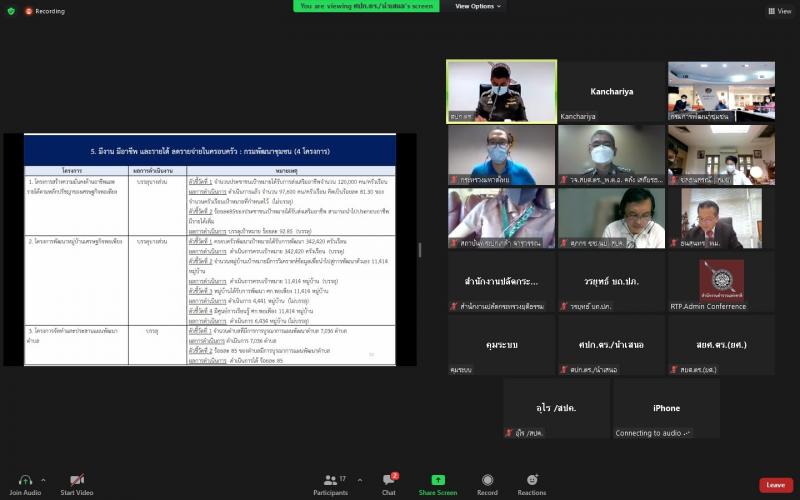Screen dimensions: 800x500
Task: Toggle the Start Video camera button
Action: click(77, 485)
